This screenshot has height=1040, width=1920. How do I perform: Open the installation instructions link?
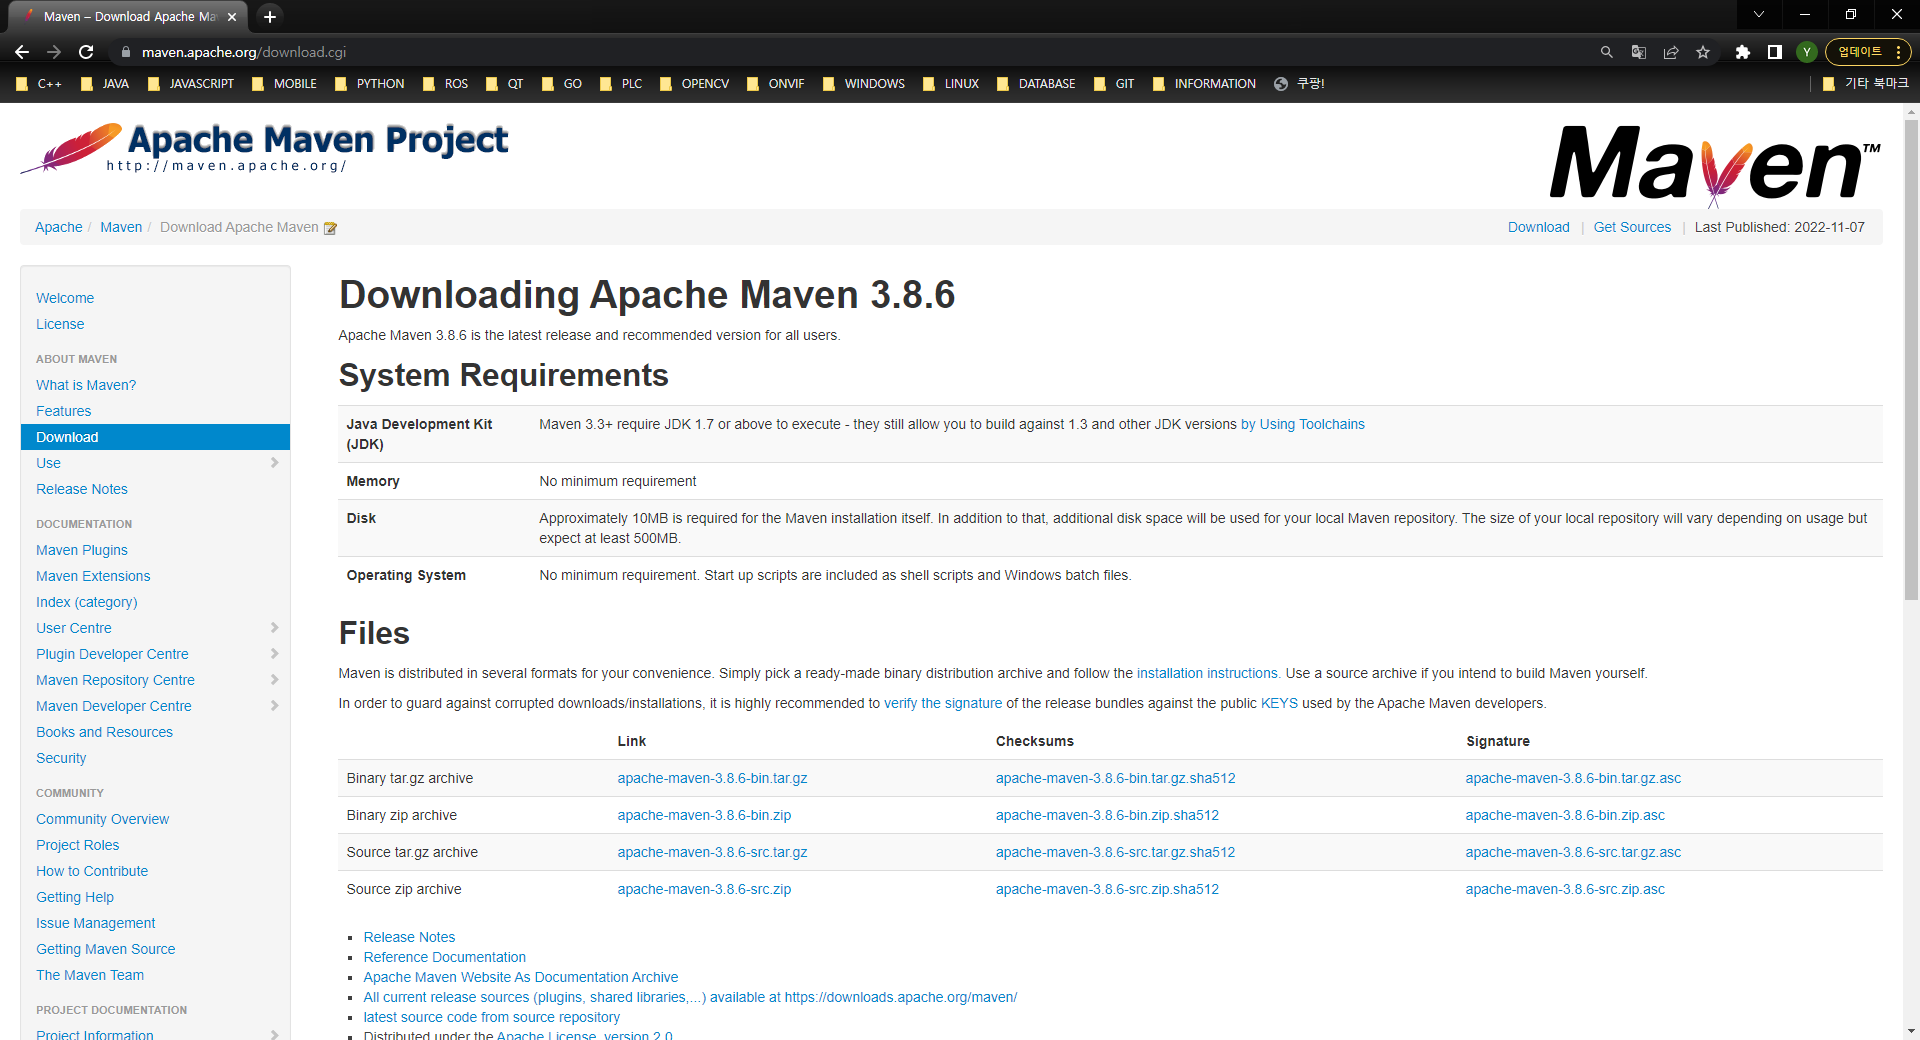pos(1207,673)
